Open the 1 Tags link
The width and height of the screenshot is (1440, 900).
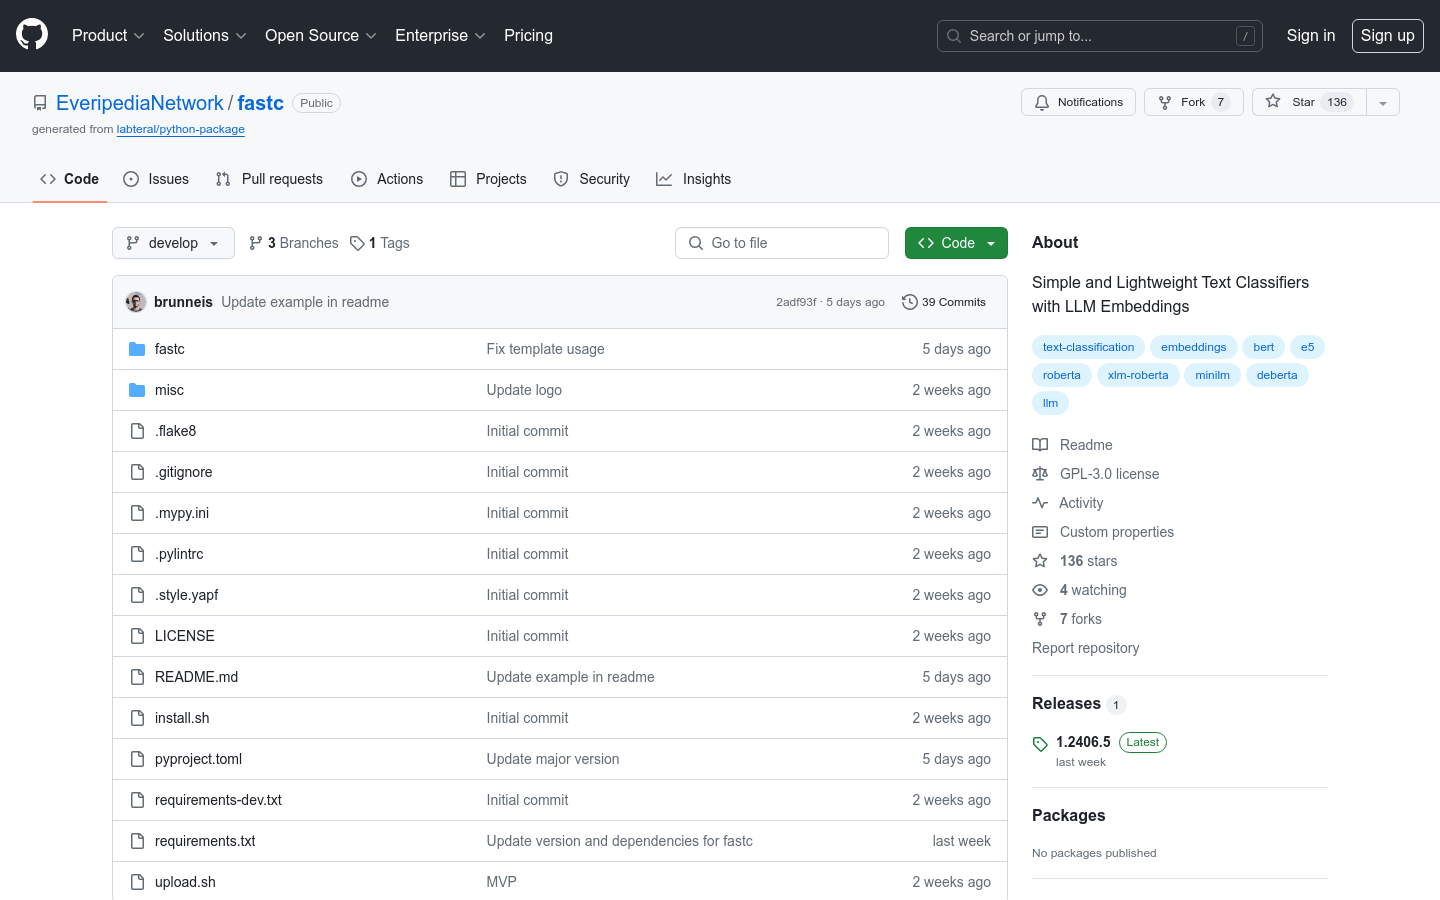[380, 243]
